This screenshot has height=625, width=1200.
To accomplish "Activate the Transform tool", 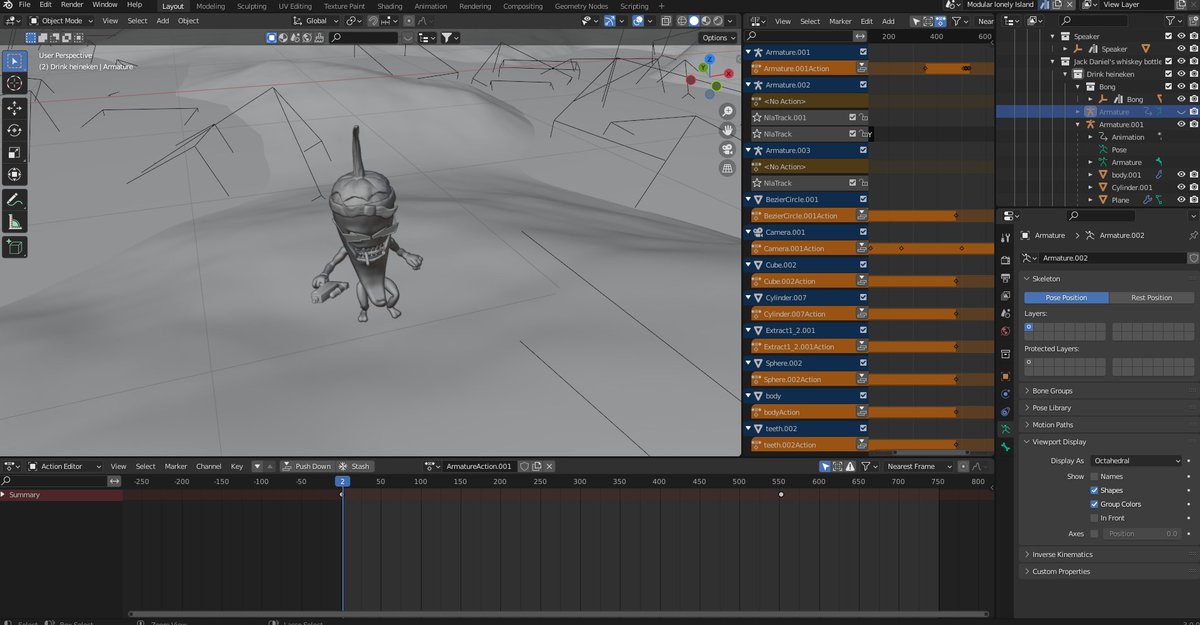I will pos(14,175).
